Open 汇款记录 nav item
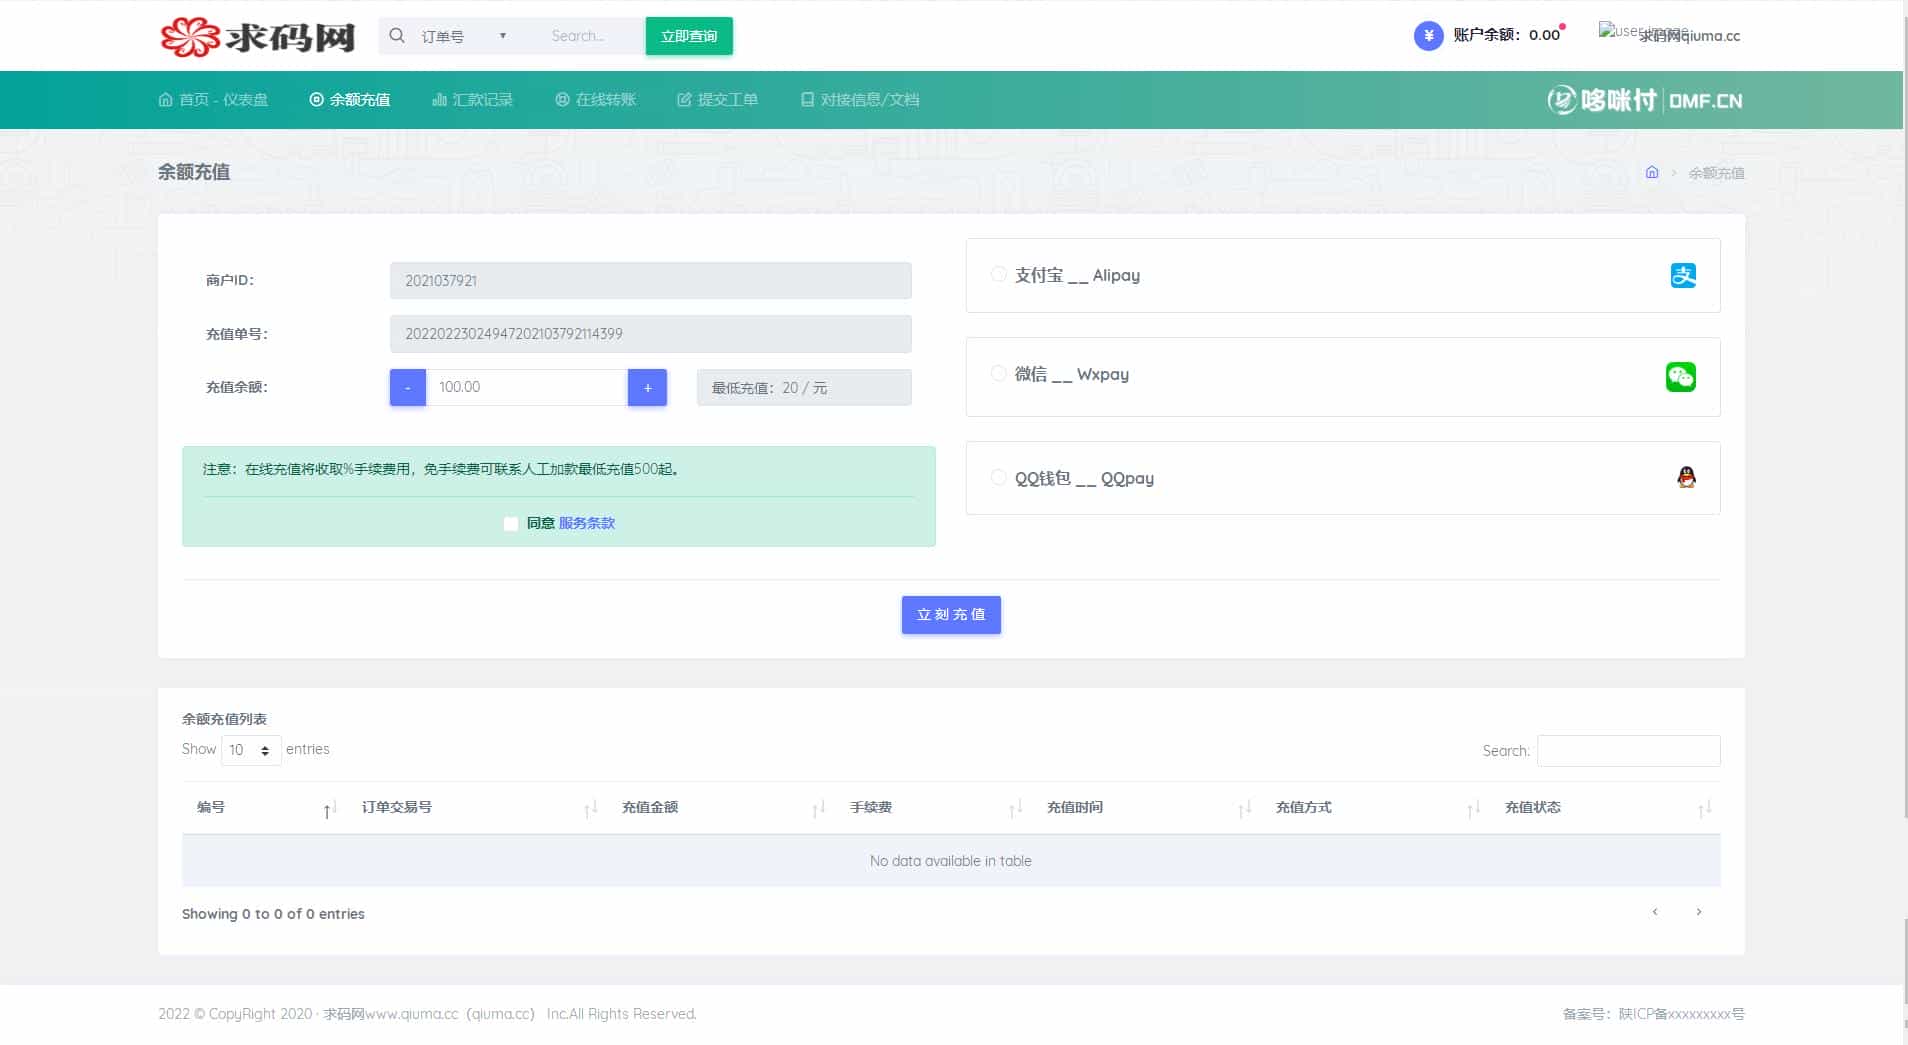Screen dimensions: 1908x1045 click(472, 100)
